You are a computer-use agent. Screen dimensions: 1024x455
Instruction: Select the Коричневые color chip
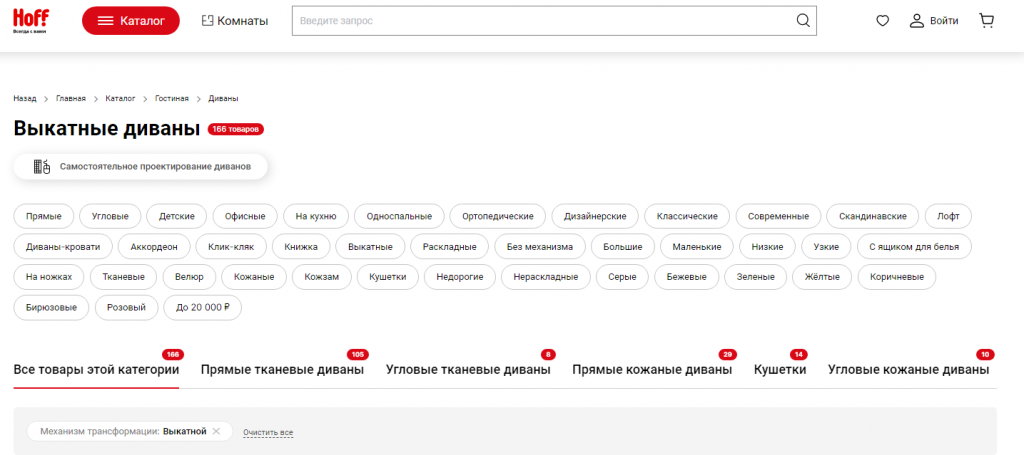click(x=897, y=277)
